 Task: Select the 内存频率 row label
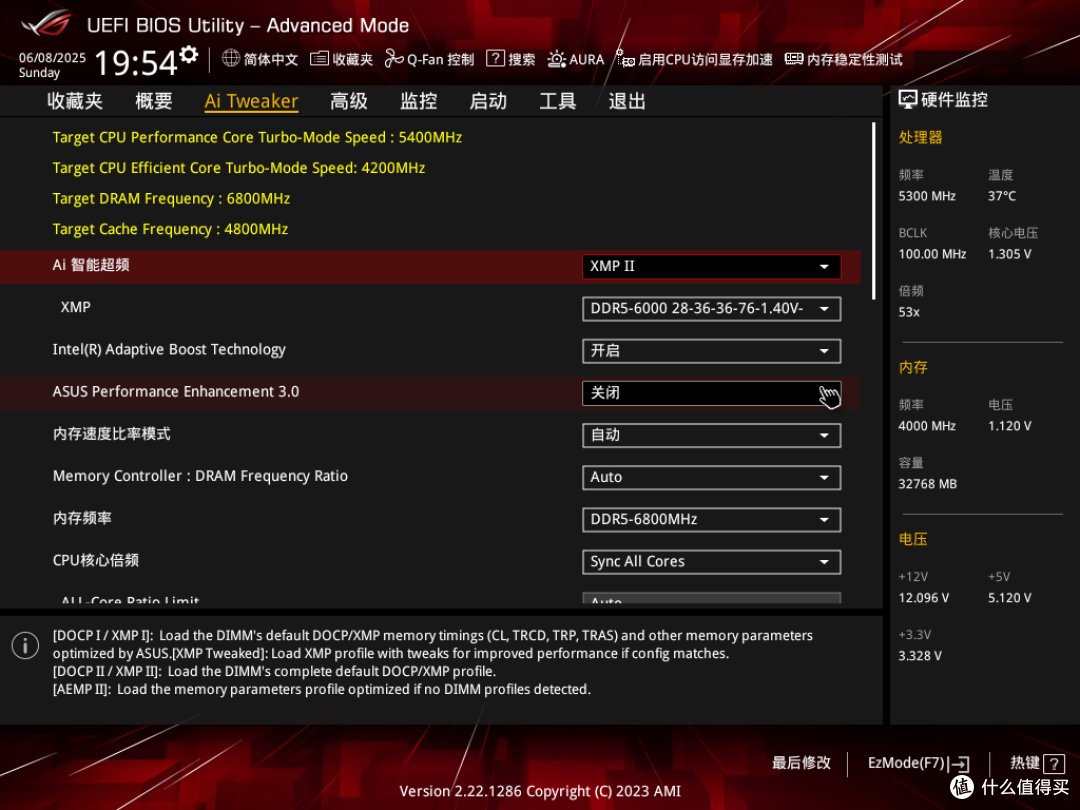pos(82,518)
